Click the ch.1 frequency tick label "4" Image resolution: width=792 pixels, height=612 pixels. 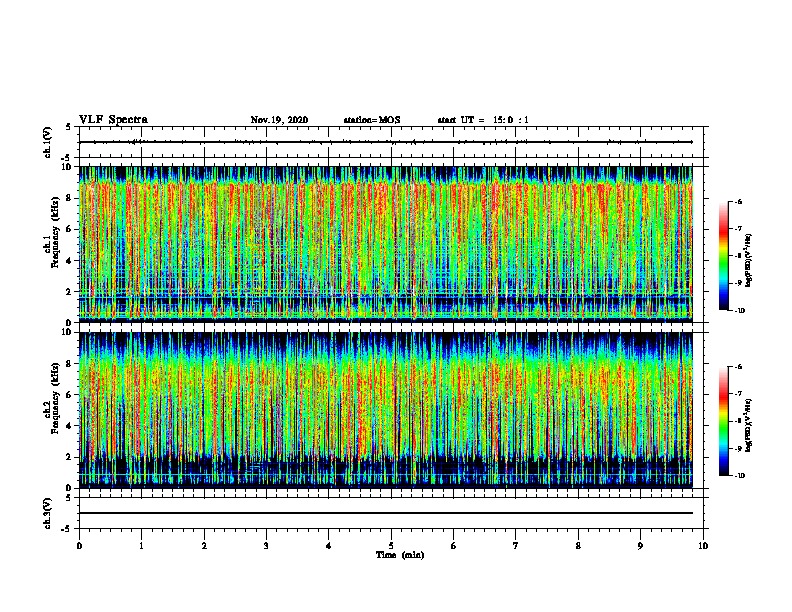click(70, 261)
